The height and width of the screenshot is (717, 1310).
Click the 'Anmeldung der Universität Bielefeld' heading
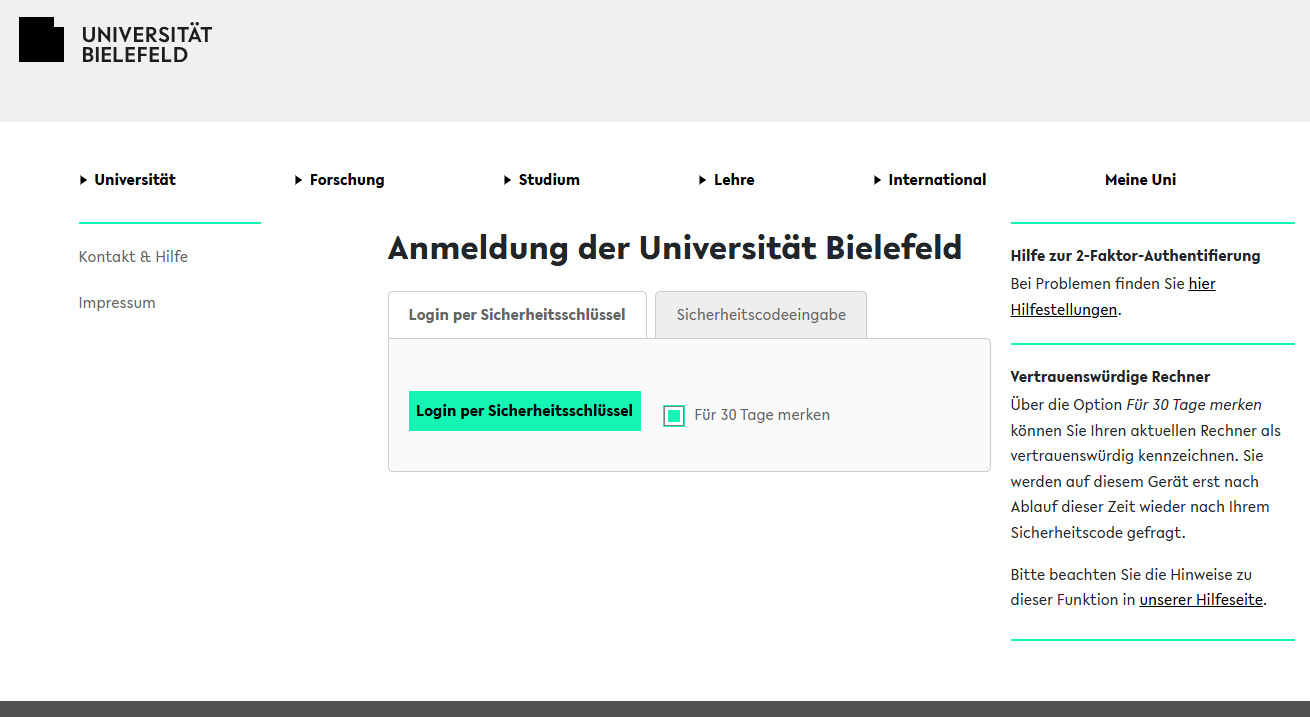675,248
